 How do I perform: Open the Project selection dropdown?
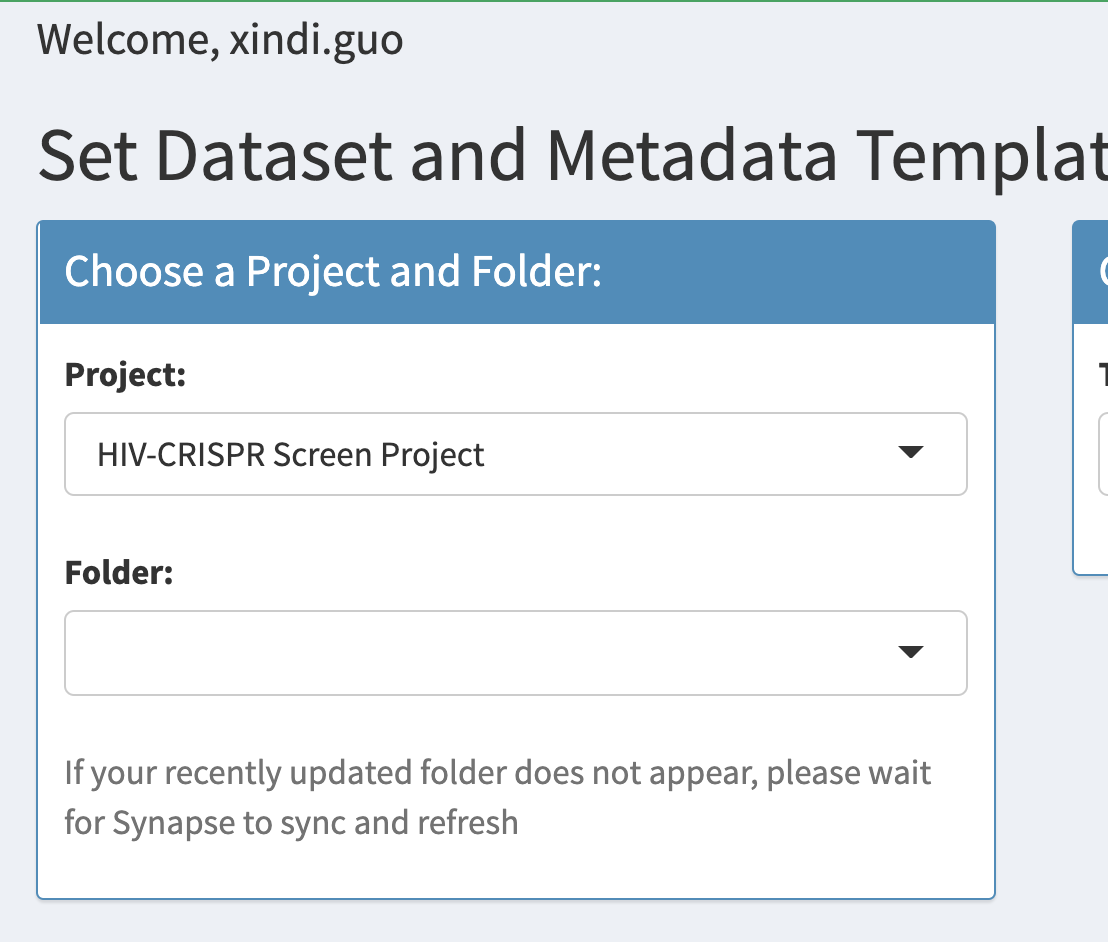pos(516,454)
